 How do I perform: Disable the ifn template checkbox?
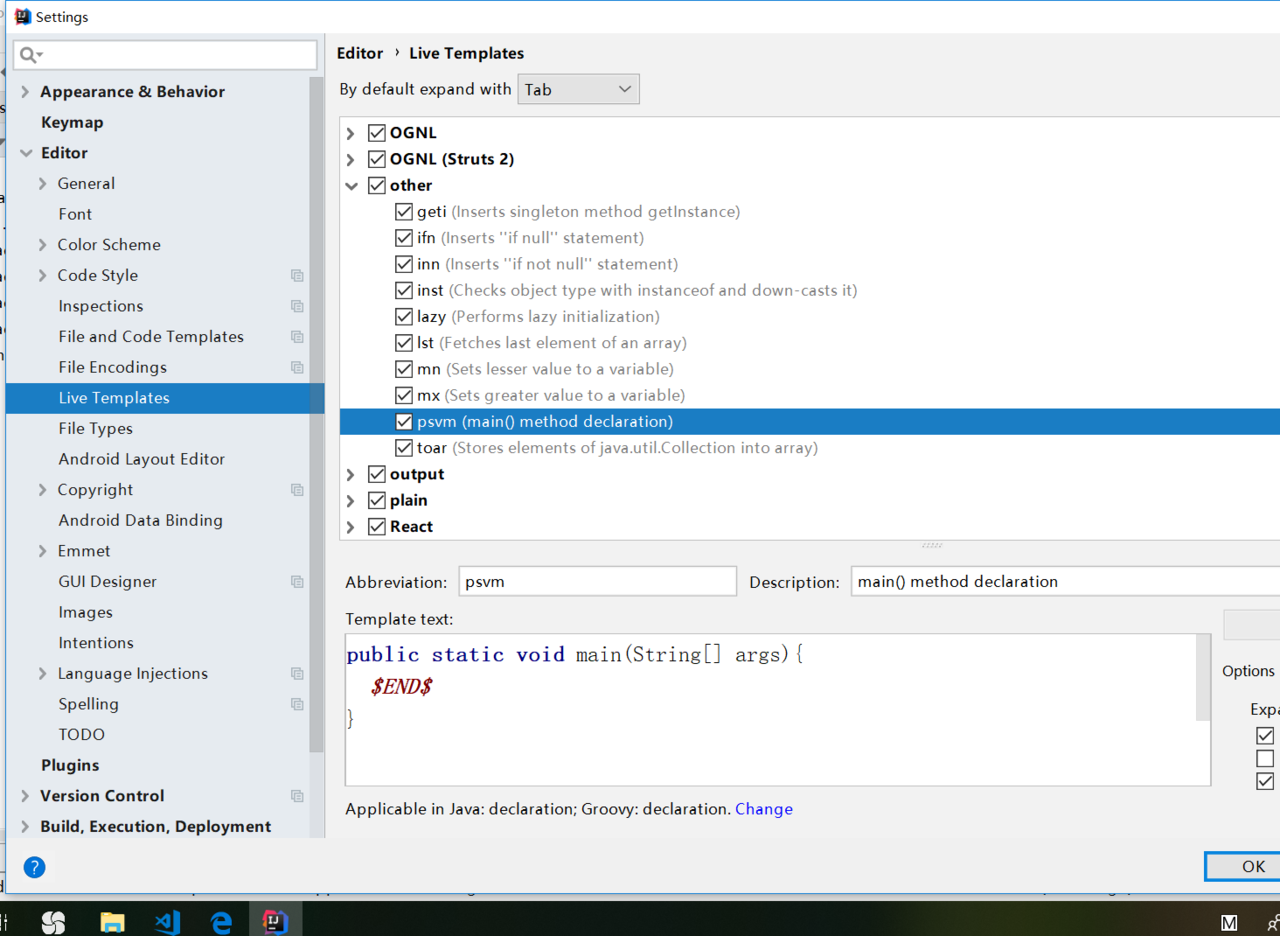404,238
